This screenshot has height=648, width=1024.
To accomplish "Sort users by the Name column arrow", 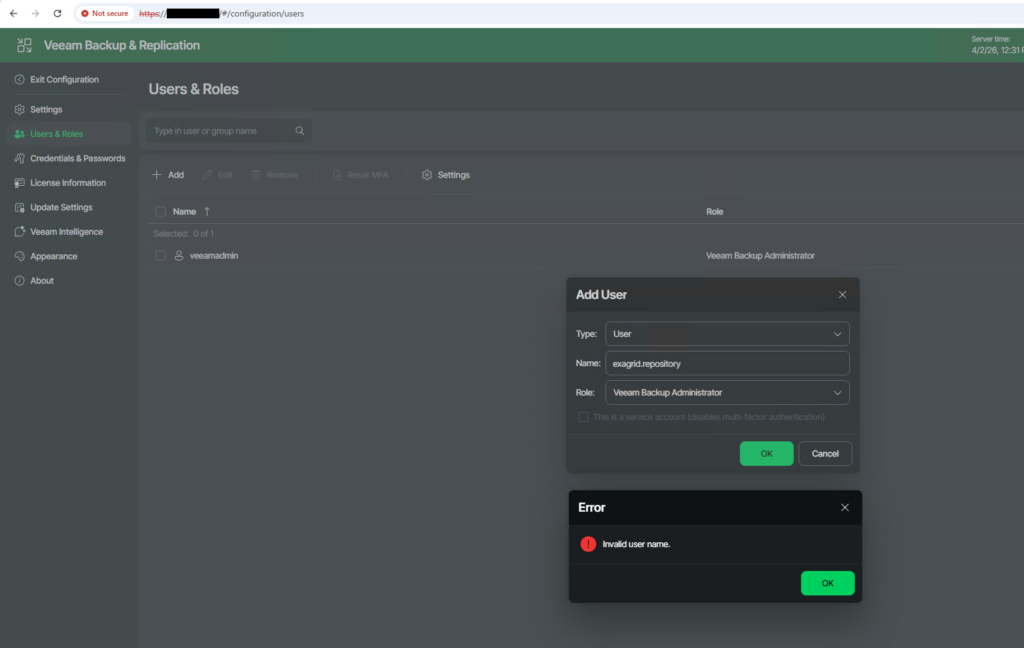I will 207,212.
